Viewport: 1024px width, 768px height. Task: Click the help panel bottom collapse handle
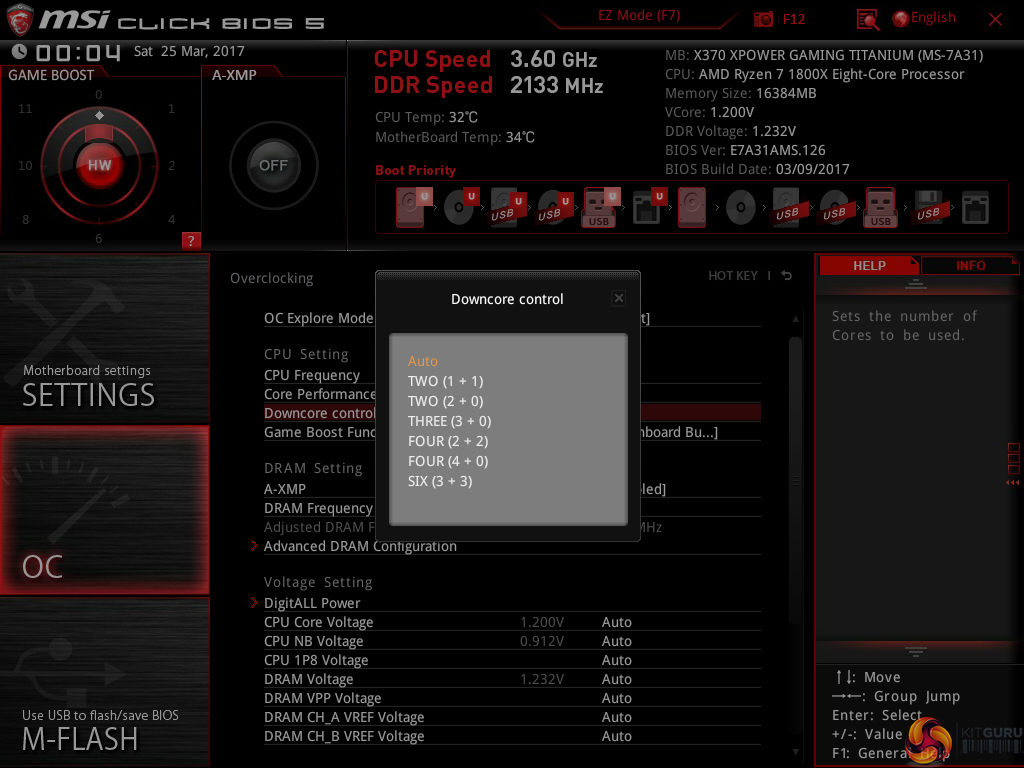pos(916,651)
